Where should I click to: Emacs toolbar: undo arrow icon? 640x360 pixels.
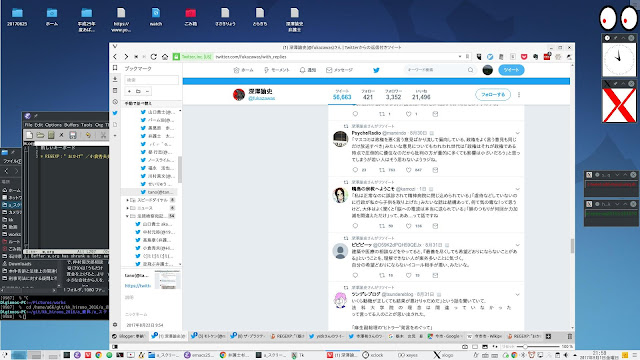88,135
